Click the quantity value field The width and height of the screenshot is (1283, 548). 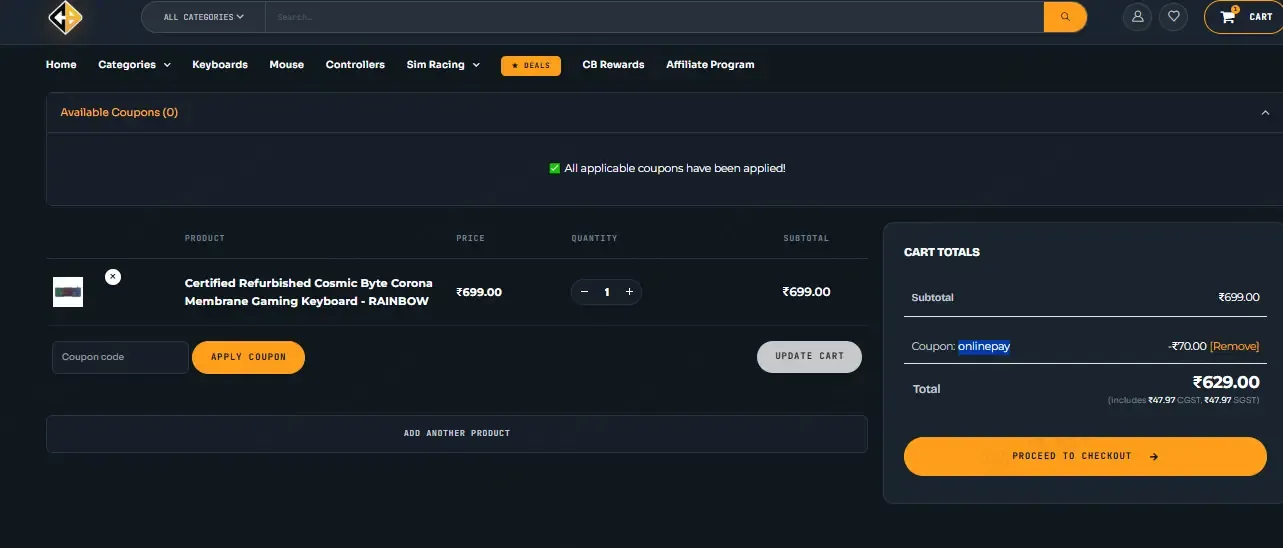(x=607, y=292)
